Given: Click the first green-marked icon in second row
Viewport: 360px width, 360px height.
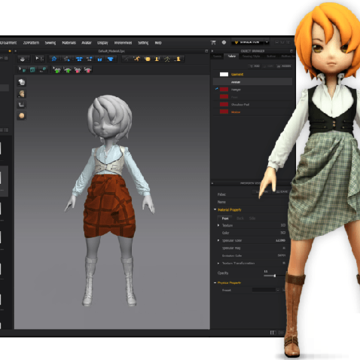Looking at the screenshot, I should coord(57,70).
